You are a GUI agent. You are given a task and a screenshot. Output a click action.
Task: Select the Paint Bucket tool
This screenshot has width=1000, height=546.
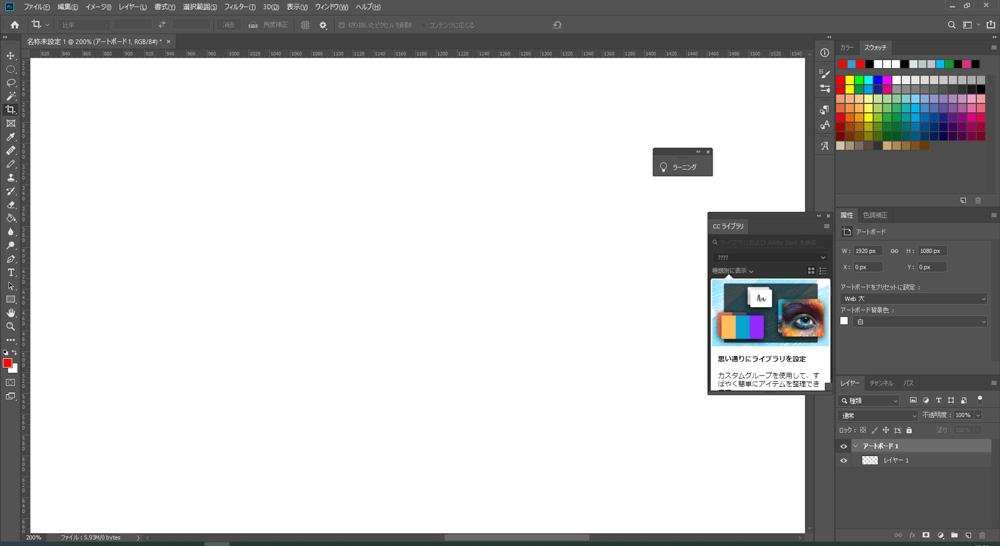(11, 218)
